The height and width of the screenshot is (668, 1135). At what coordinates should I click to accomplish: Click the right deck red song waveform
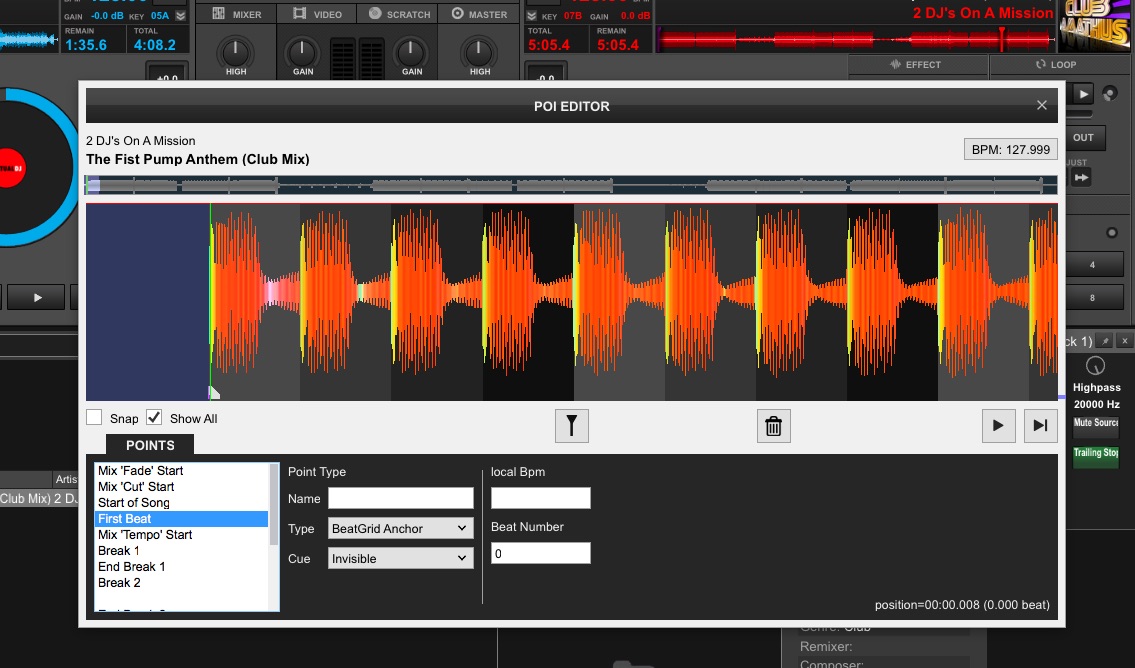(856, 39)
